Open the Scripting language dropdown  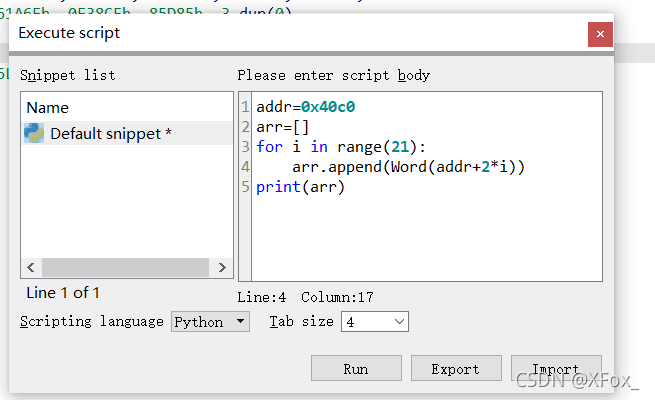[210, 322]
